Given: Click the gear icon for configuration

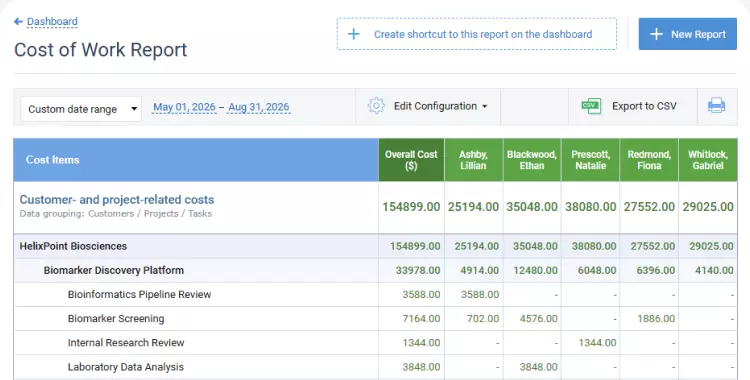Looking at the screenshot, I should [x=376, y=106].
